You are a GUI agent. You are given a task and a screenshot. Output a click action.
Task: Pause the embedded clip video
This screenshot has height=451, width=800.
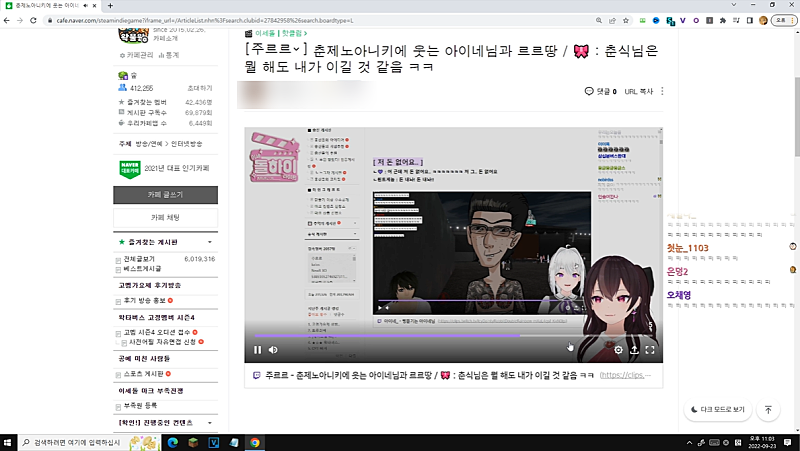click(x=258, y=350)
